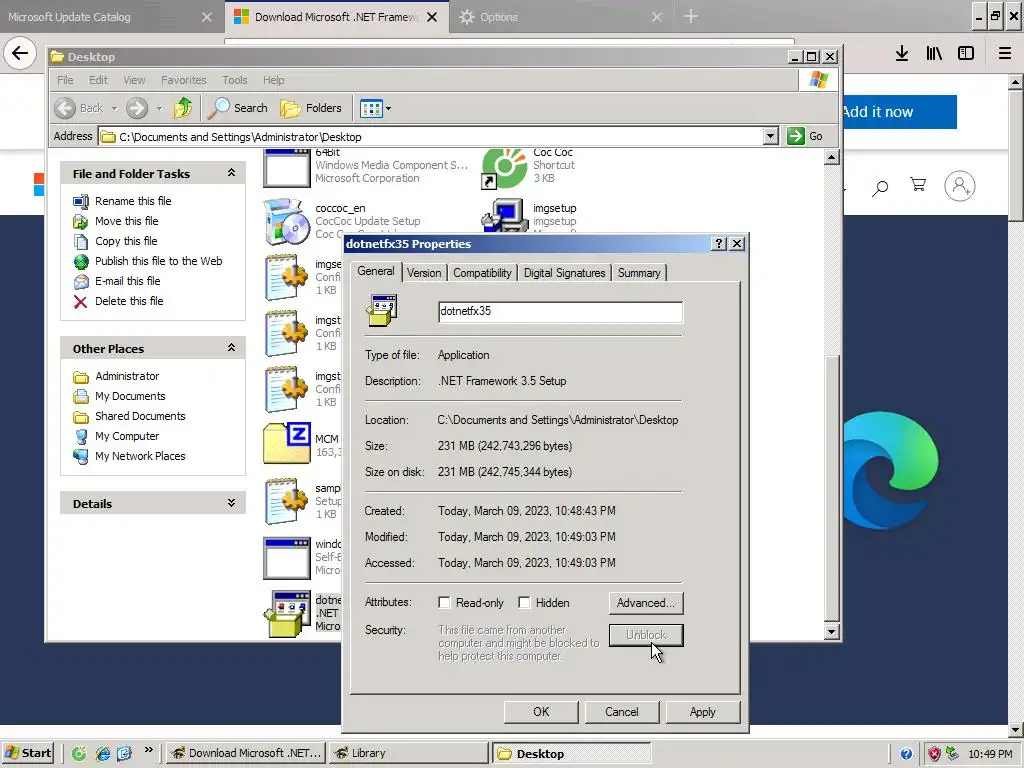The image size is (1024, 768).
Task: Edit the dotnetfx35 filename field
Action: tap(560, 312)
